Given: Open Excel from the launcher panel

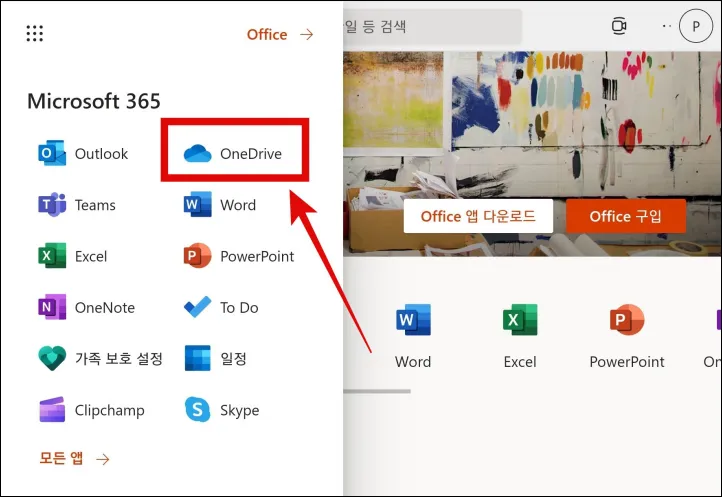Looking at the screenshot, I should coord(73,256).
